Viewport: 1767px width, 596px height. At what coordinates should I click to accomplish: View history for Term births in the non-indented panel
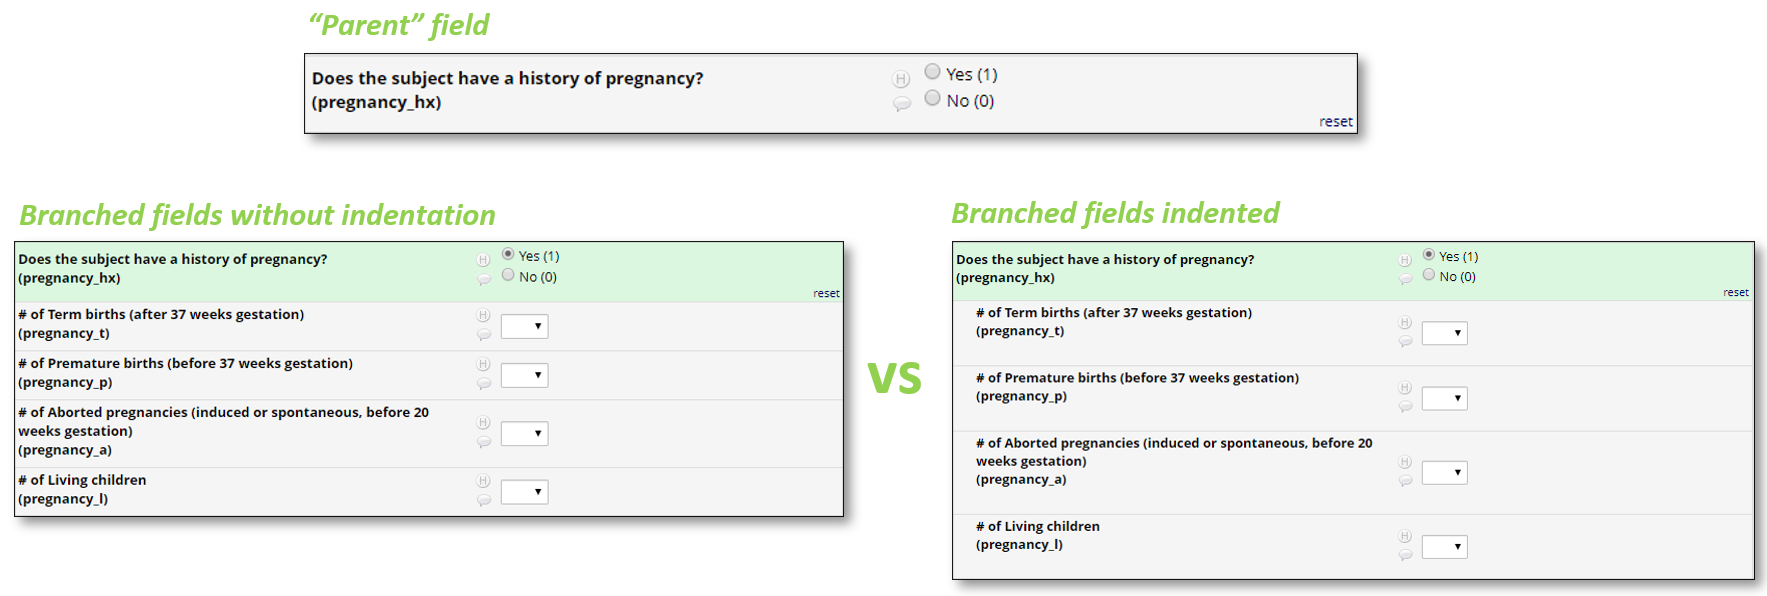484,316
